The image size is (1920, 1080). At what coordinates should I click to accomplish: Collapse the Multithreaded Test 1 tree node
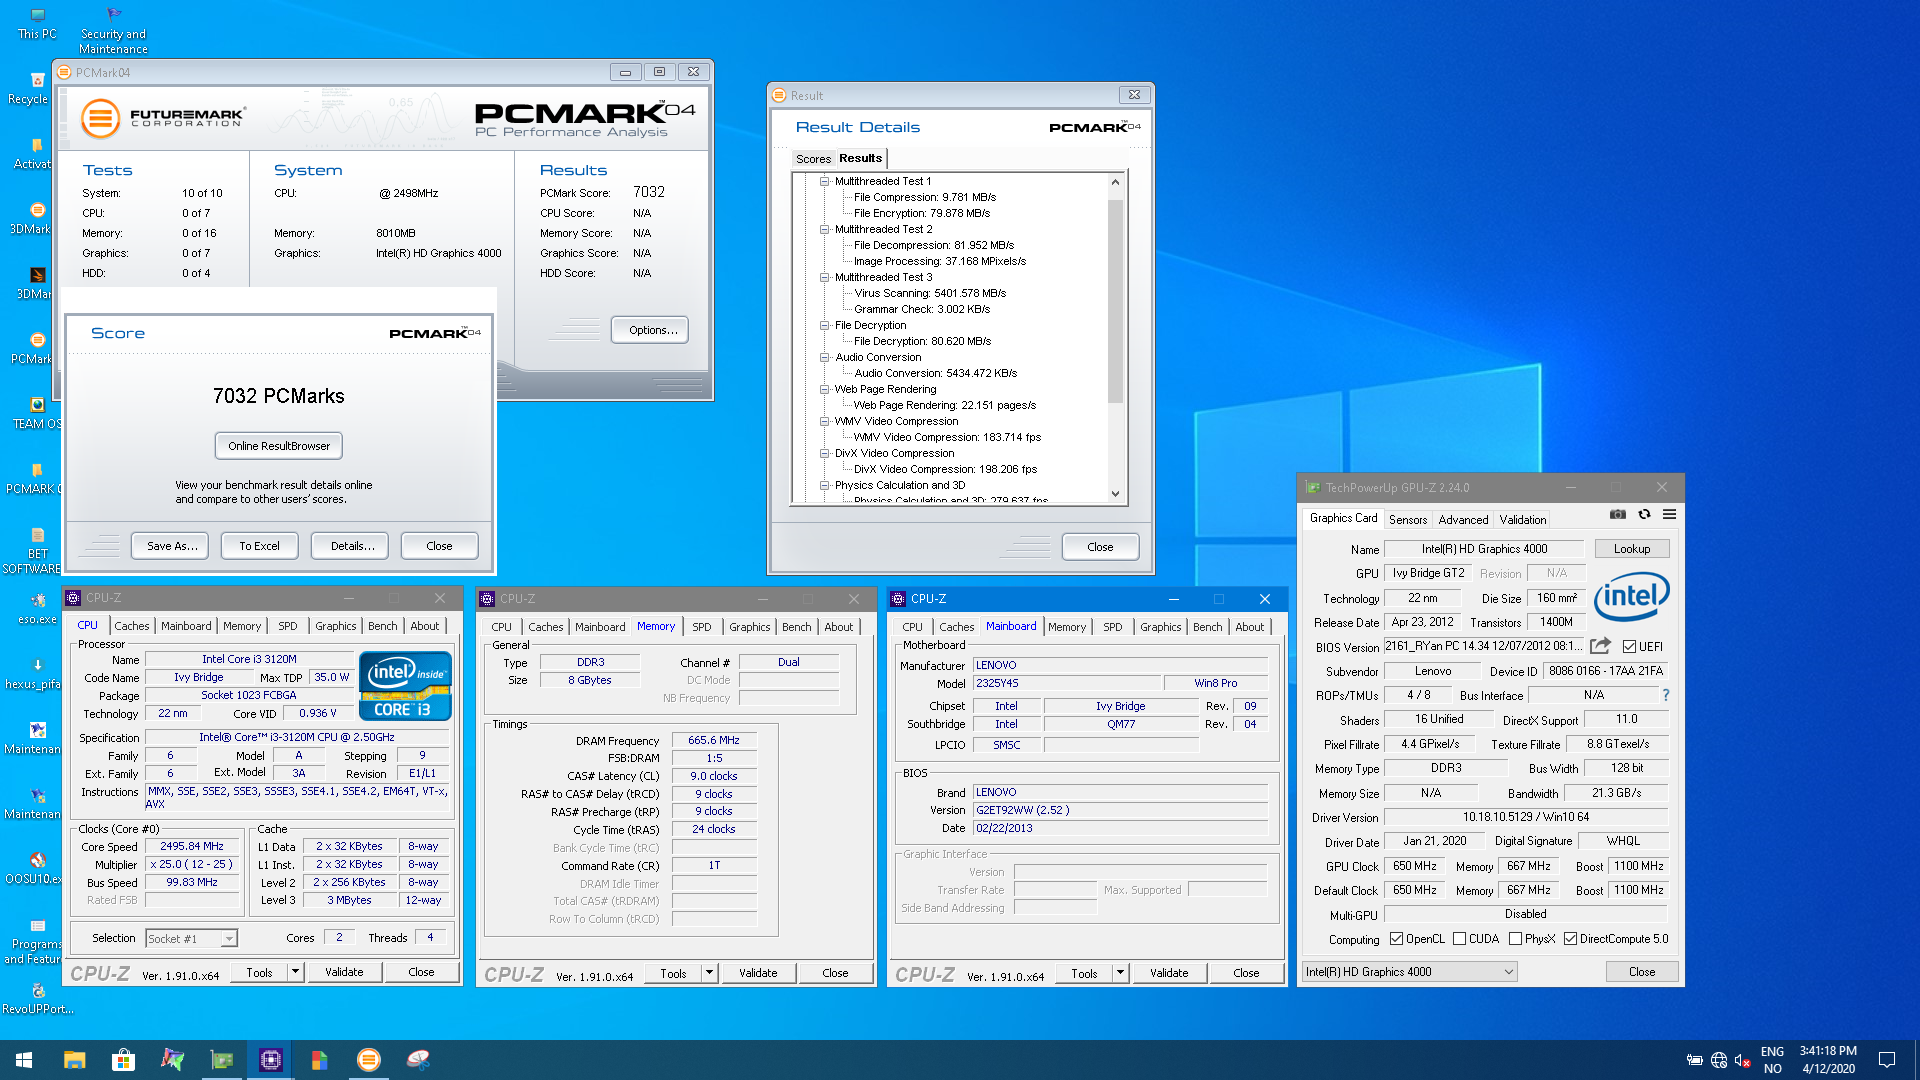click(825, 181)
